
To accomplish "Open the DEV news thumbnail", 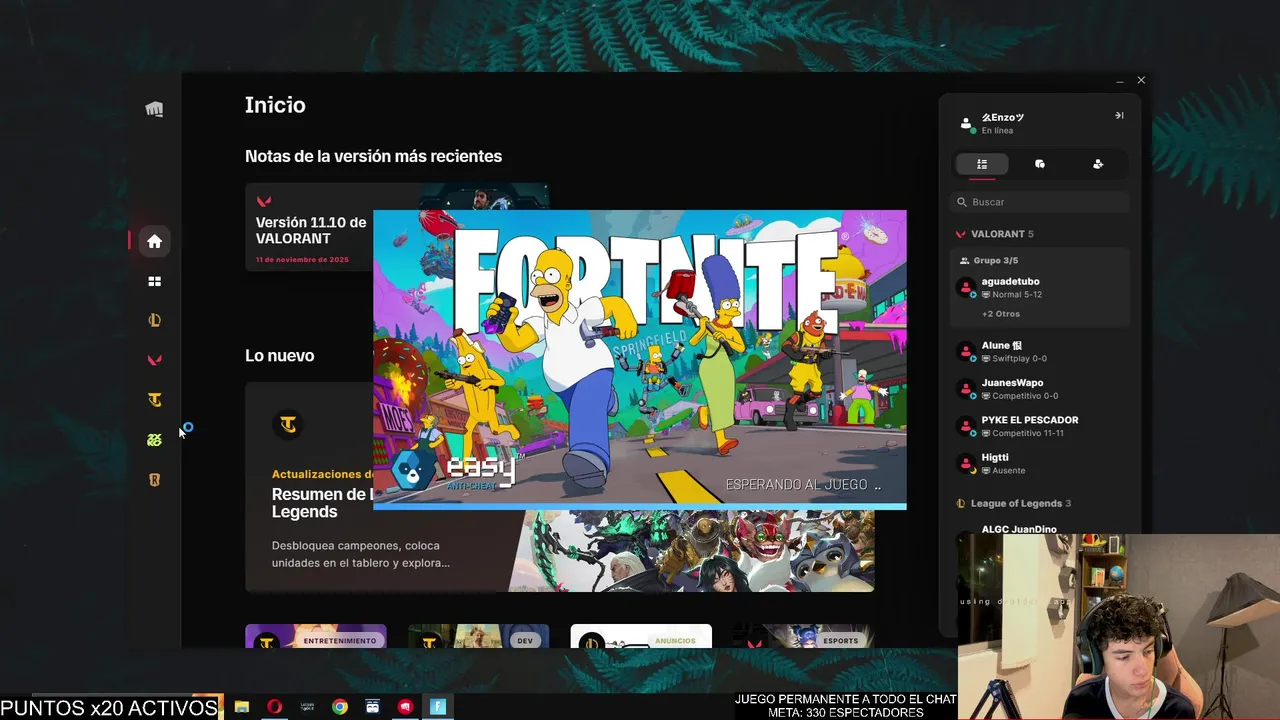I will 478,636.
